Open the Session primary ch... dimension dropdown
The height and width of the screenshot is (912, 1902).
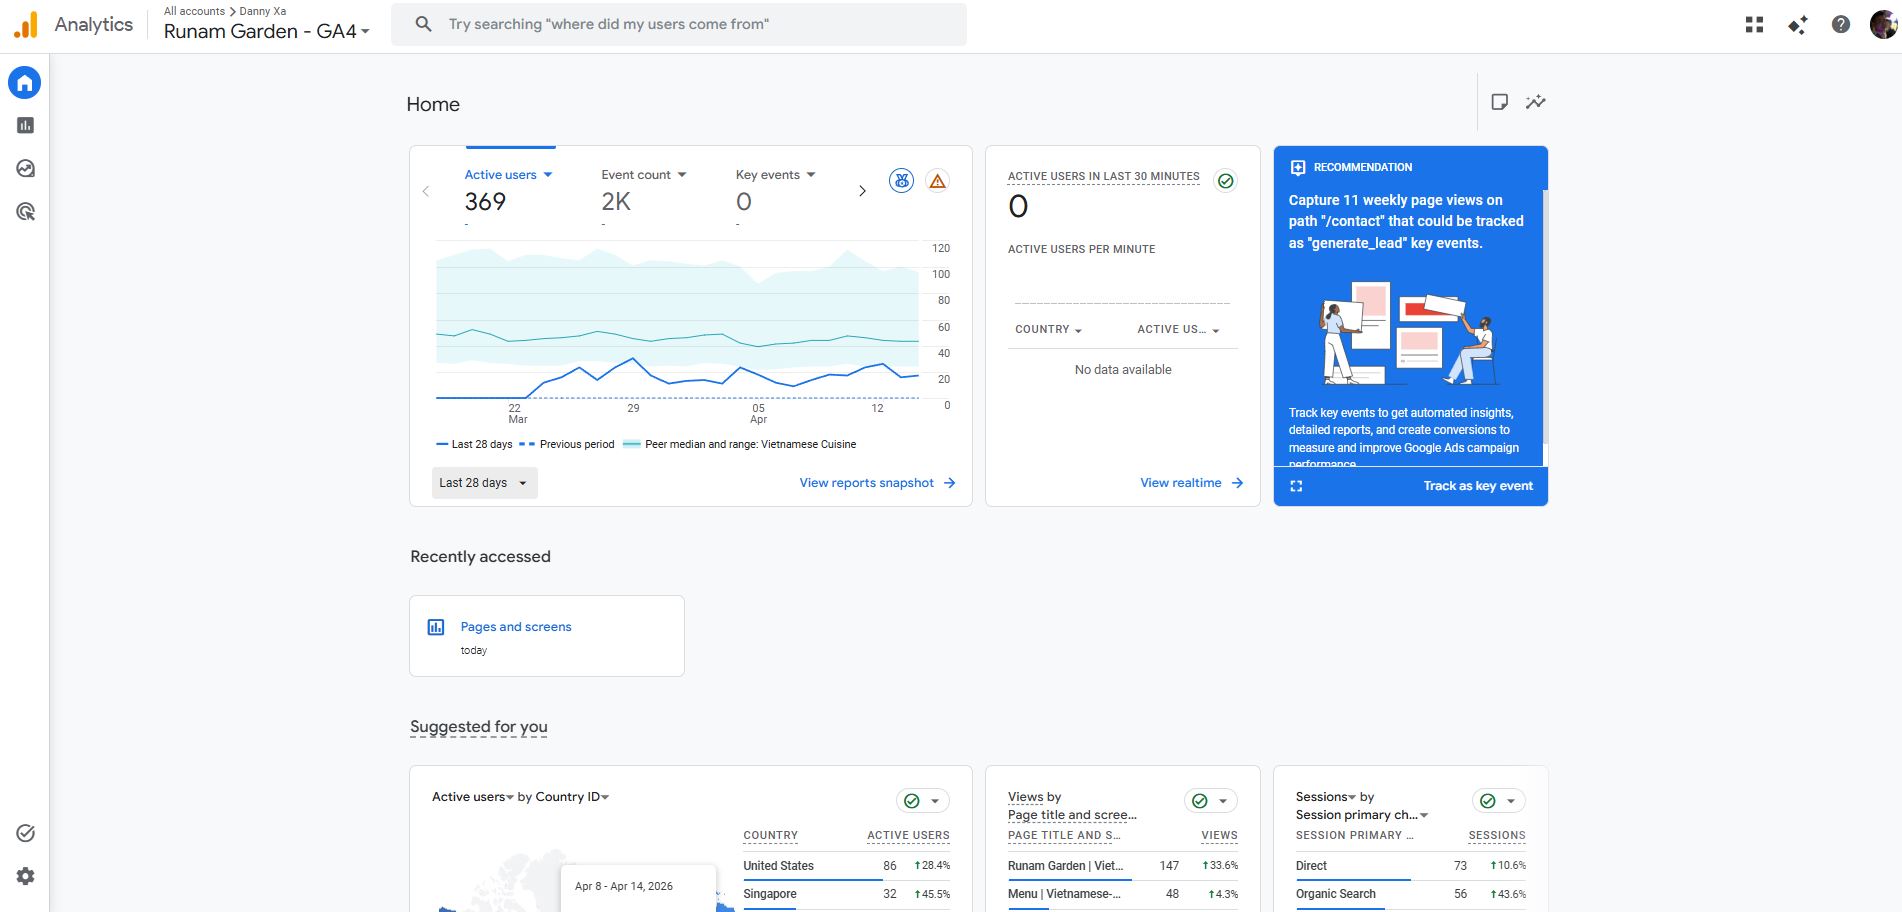pos(1362,815)
